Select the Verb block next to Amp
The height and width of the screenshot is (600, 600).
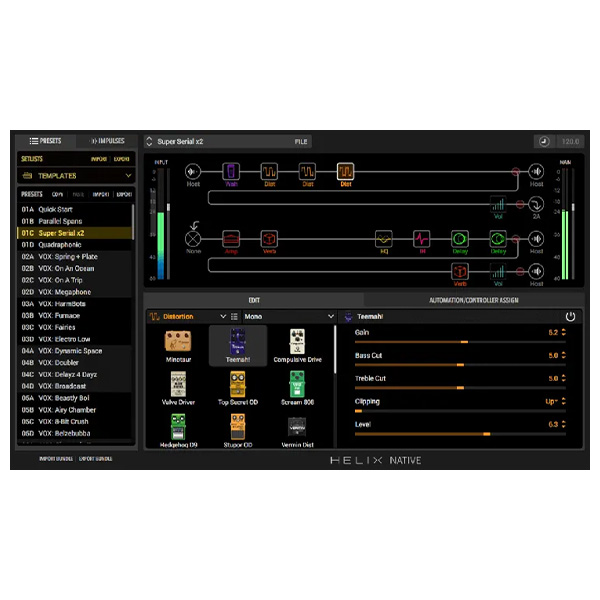(269, 239)
